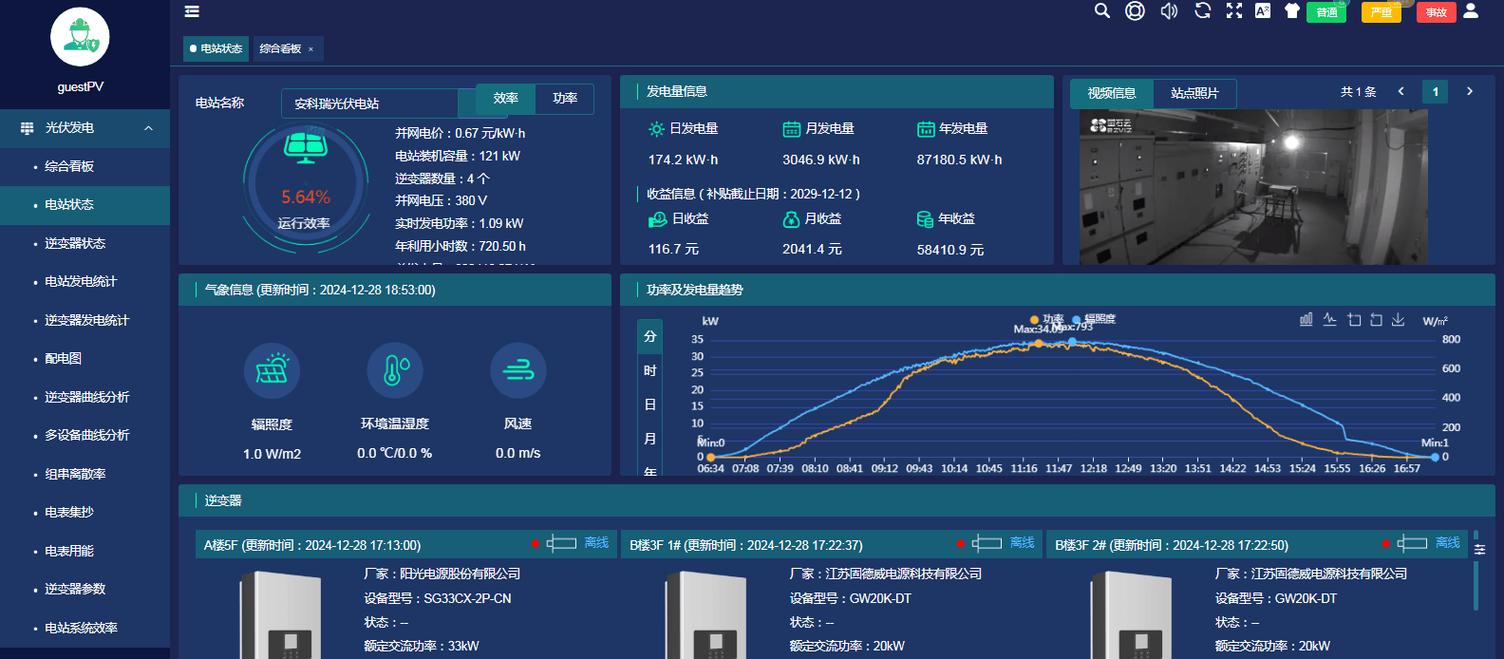The image size is (1504, 659).
Task: Click the 月发电量 calendar icon
Action: 791,129
